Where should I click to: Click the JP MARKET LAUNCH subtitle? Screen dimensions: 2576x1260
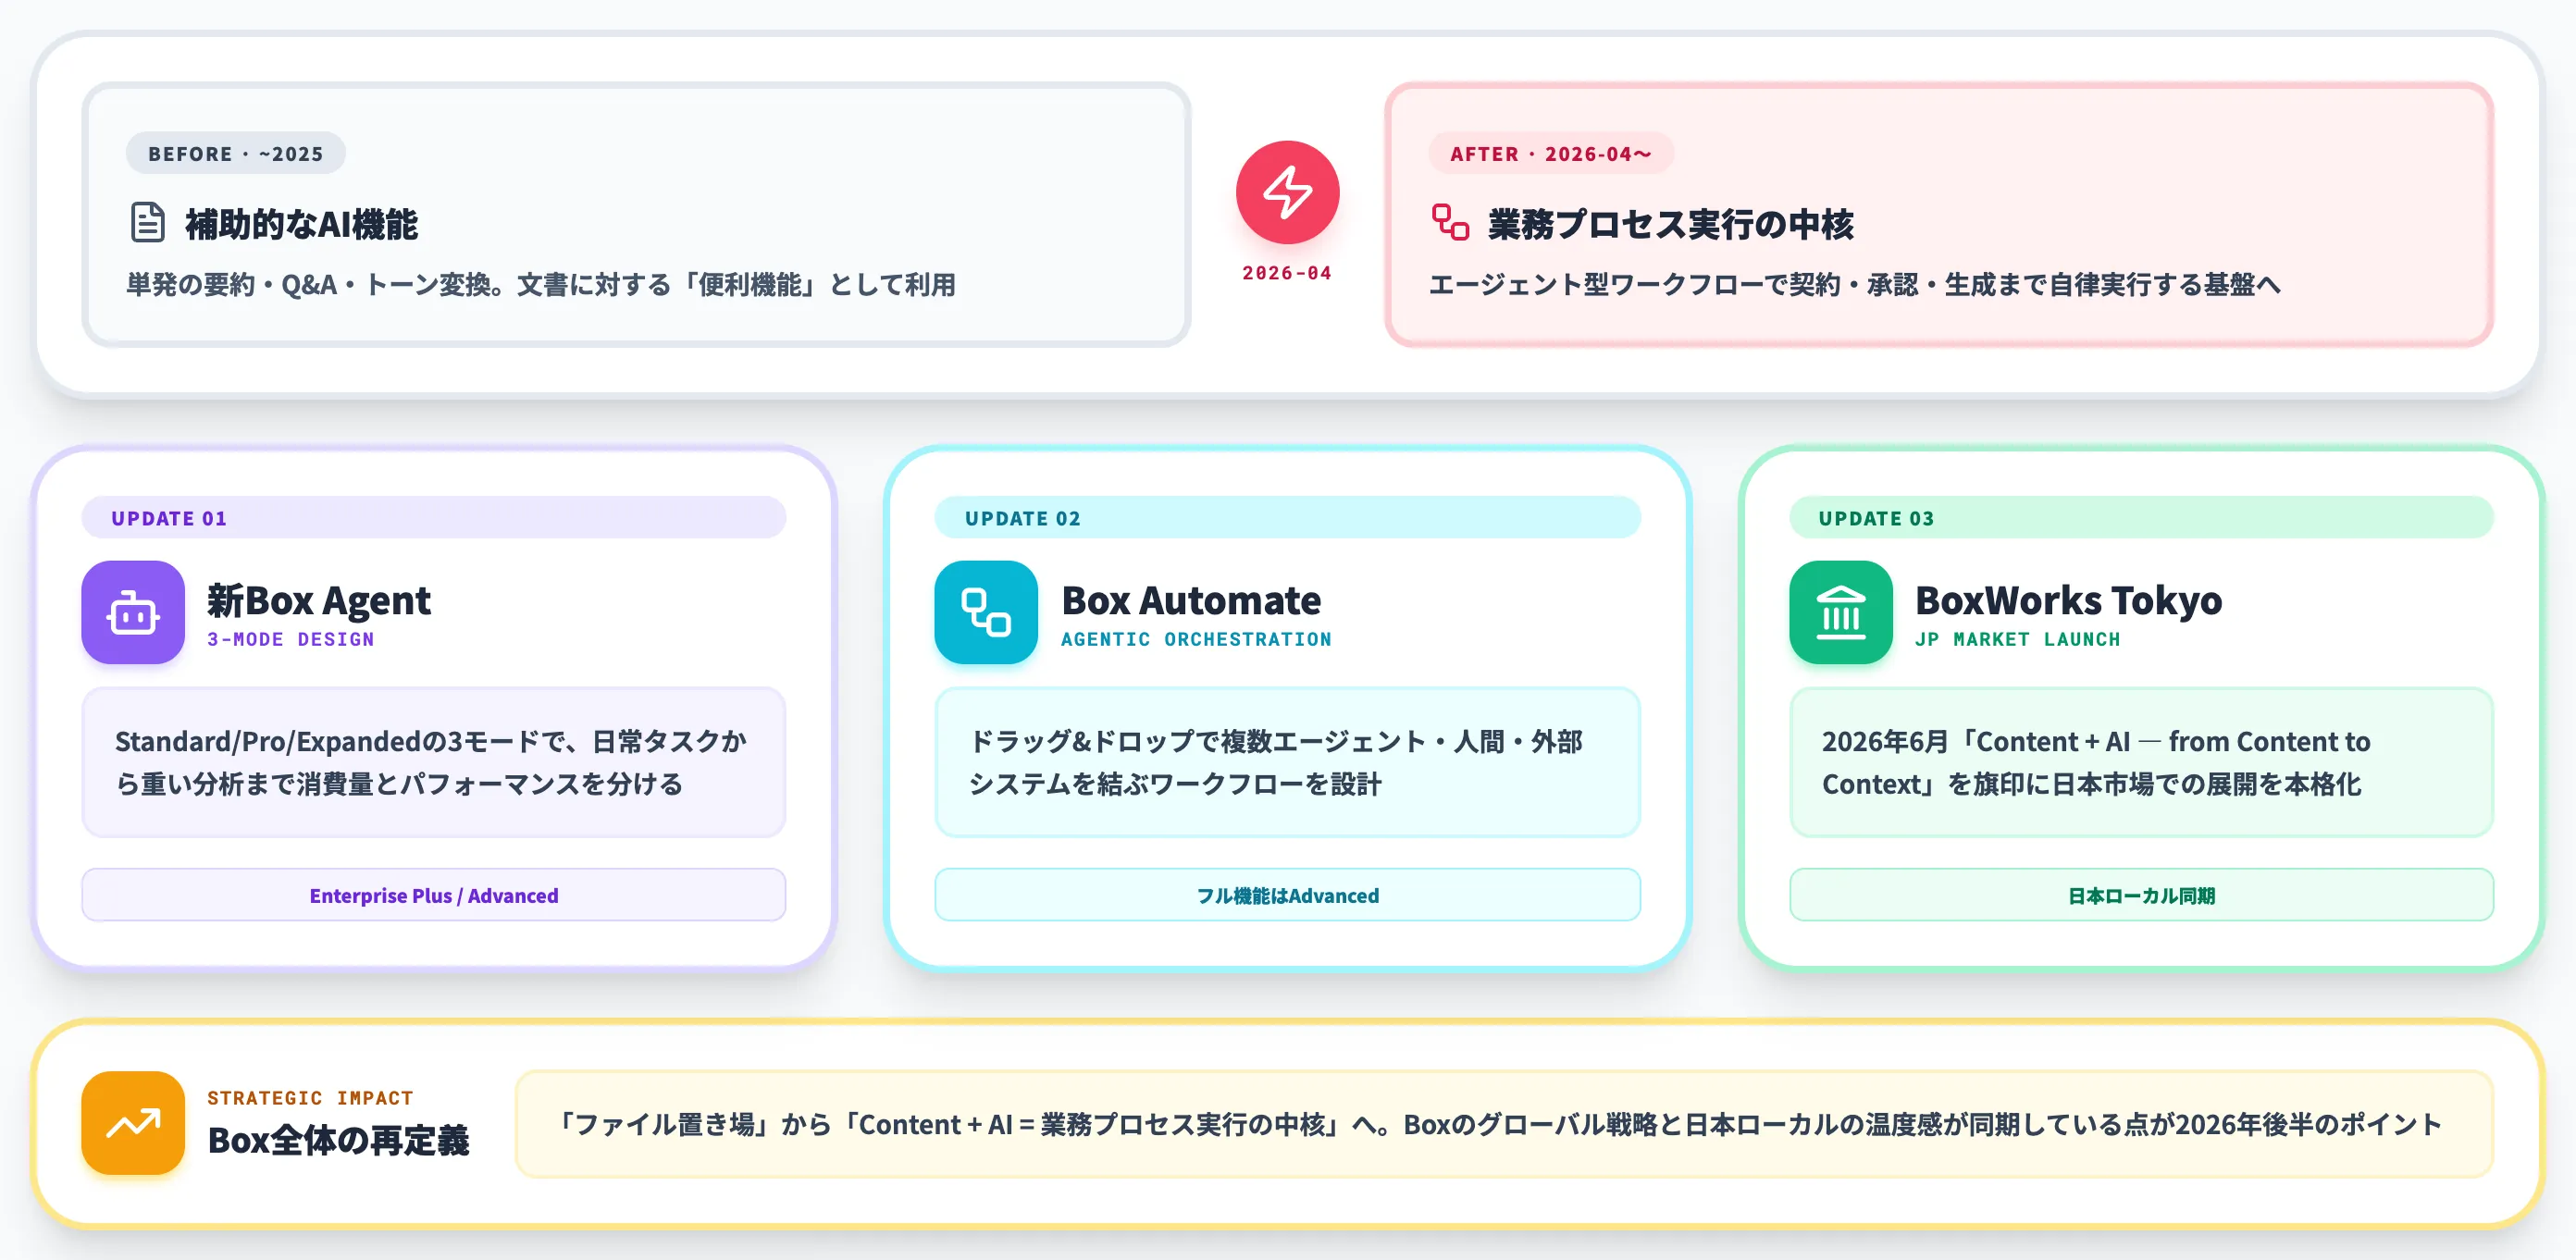2017,639
